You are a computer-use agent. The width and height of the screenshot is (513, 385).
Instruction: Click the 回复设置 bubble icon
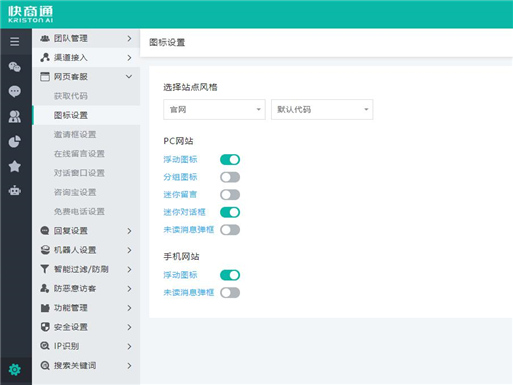45,231
